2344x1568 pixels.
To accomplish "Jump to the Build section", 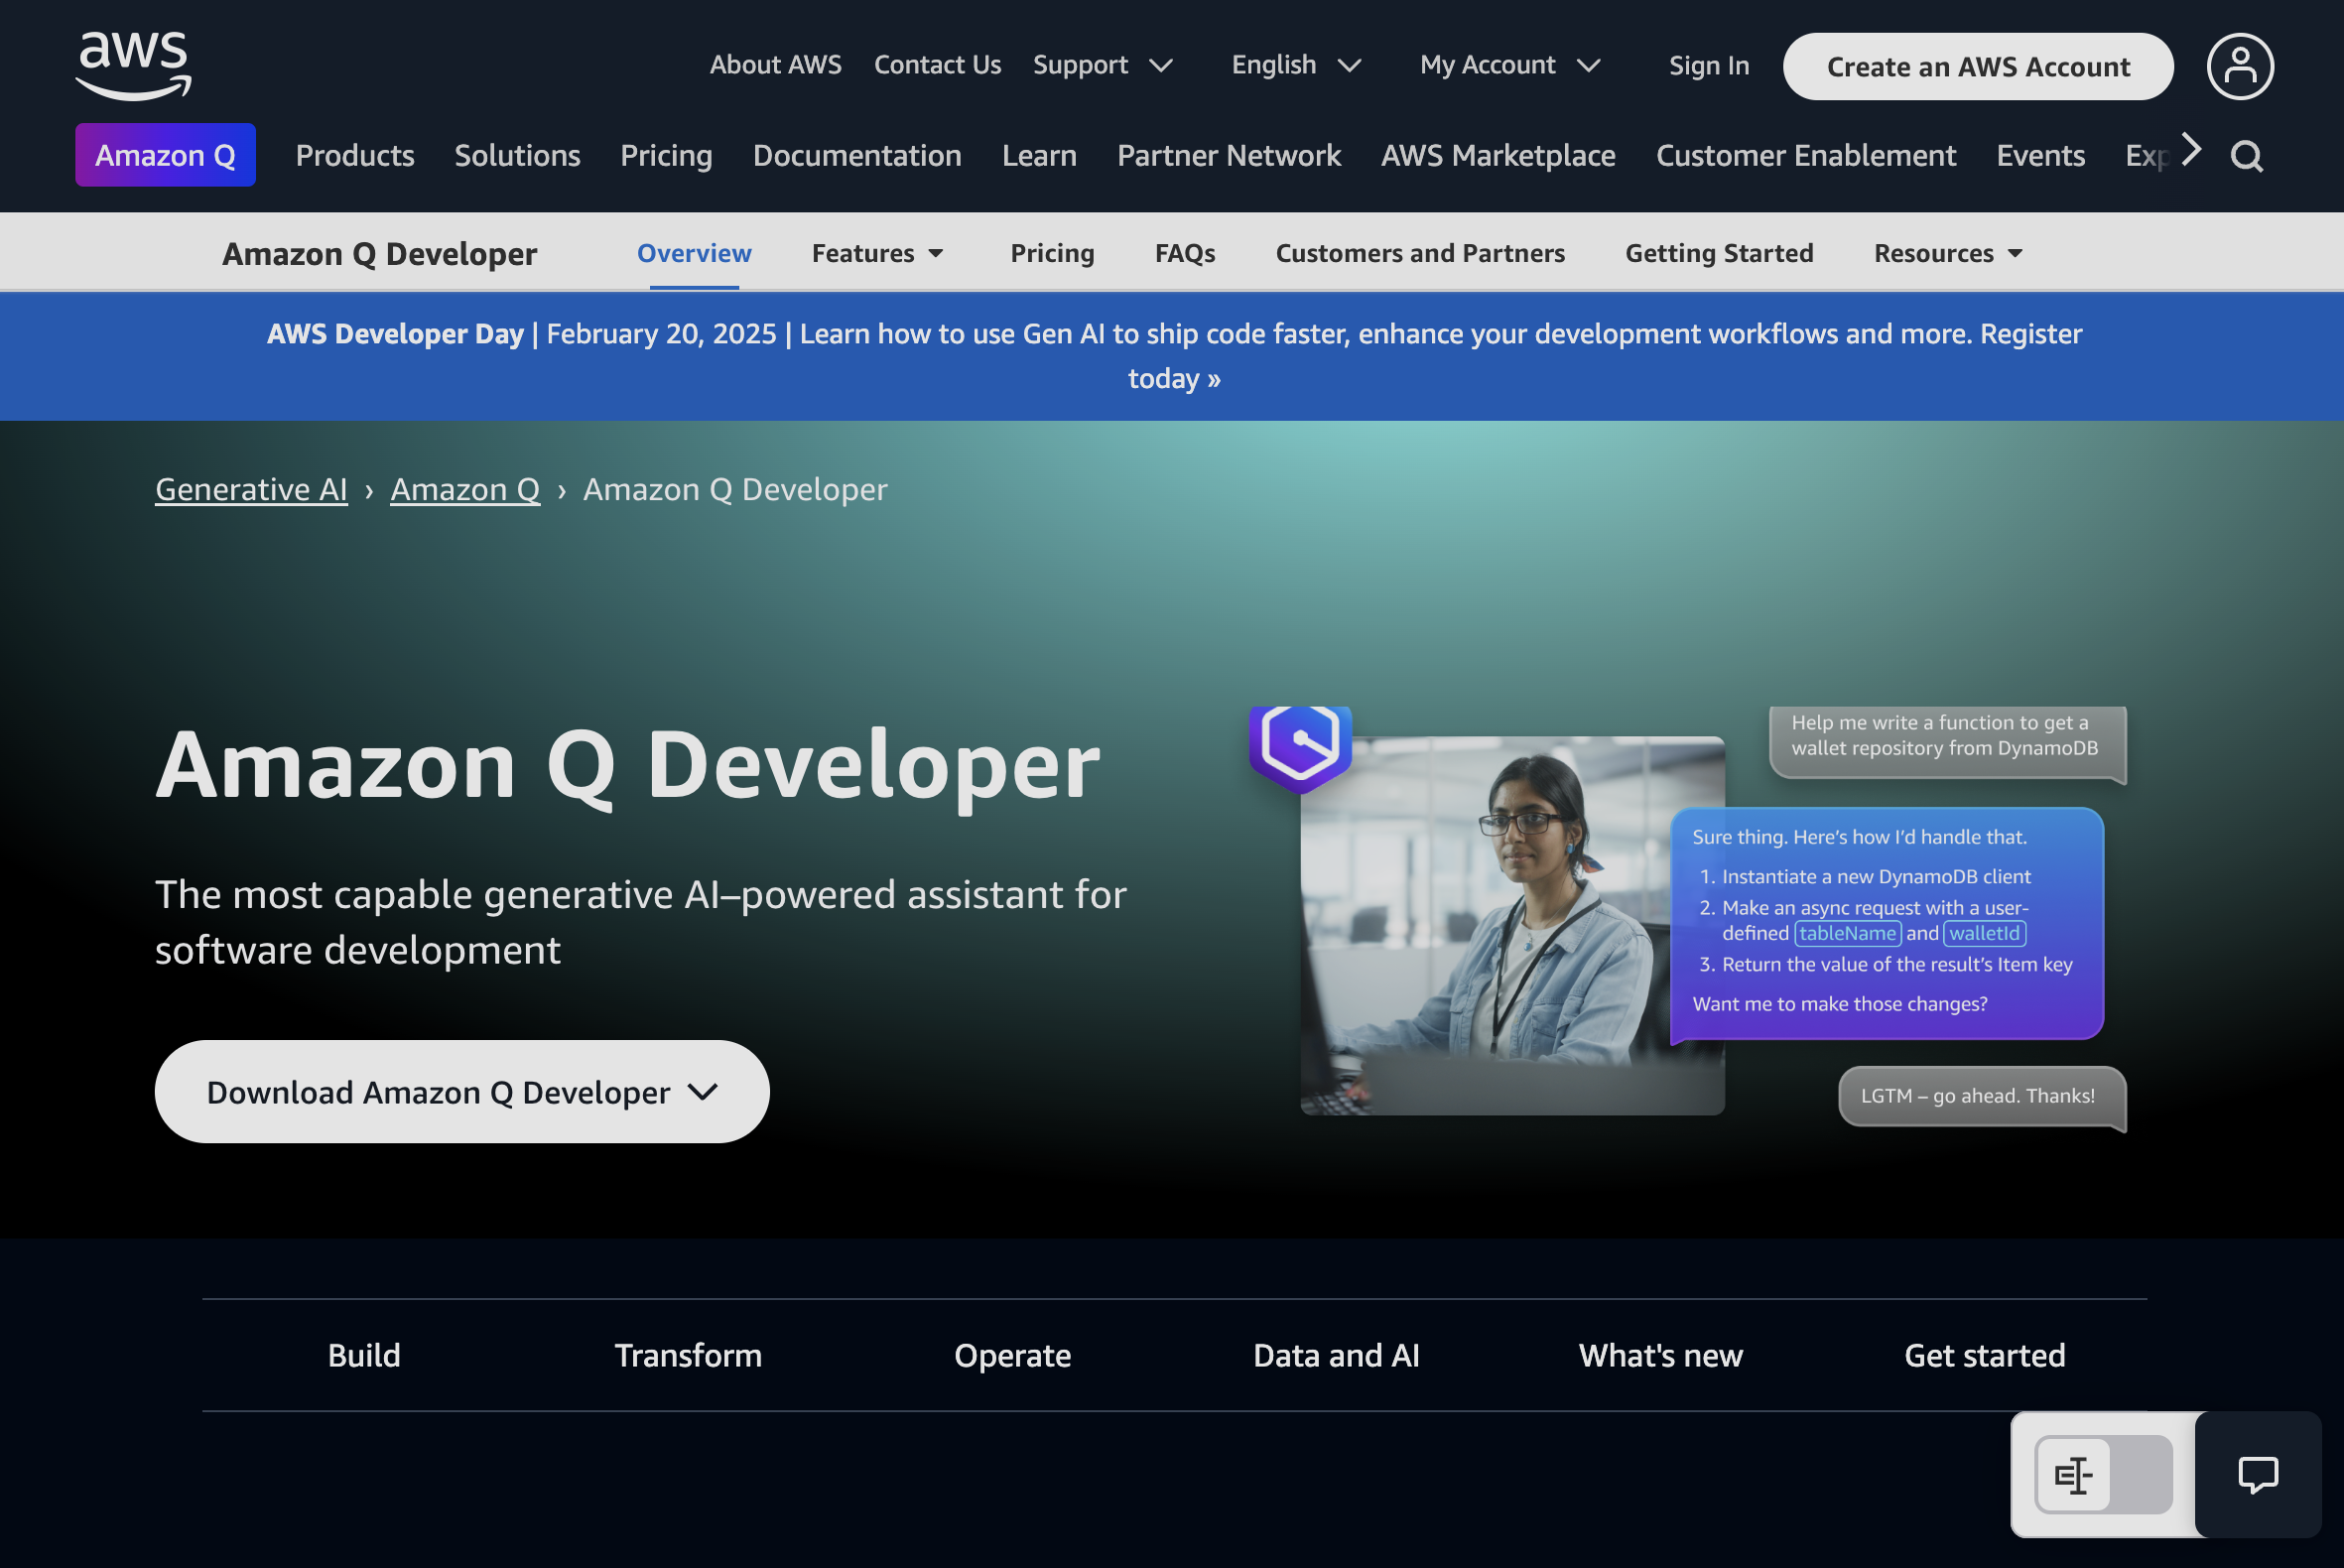I will [x=364, y=1355].
